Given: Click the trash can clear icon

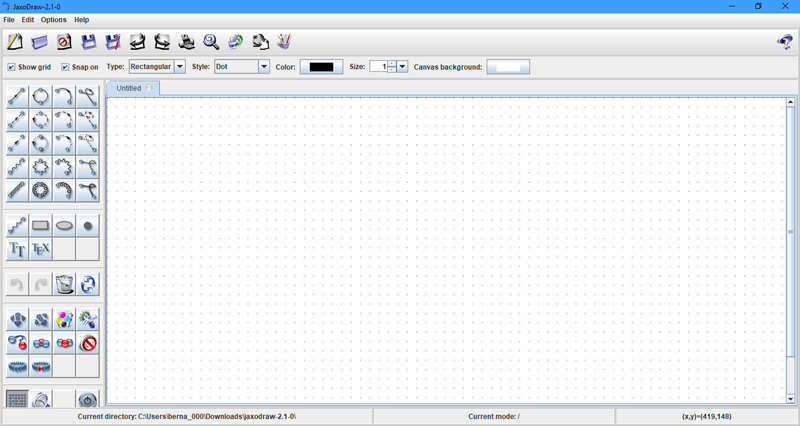Looking at the screenshot, I should (65, 285).
